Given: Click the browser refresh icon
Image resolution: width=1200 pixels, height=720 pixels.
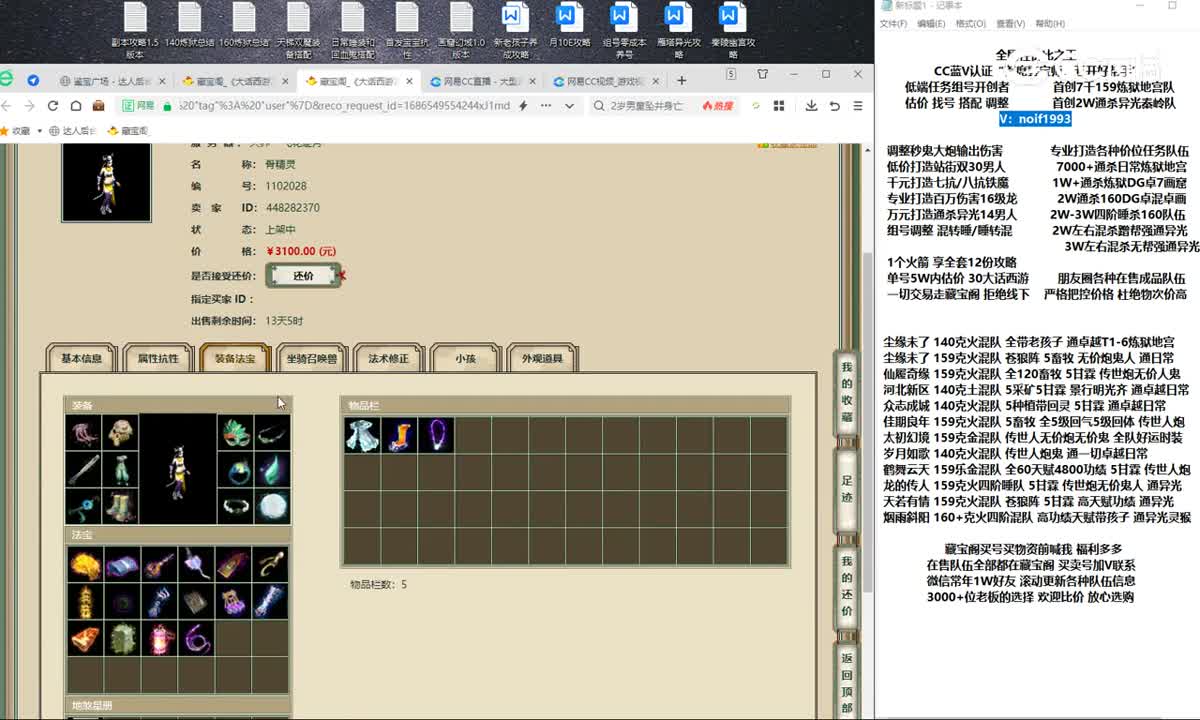Looking at the screenshot, I should pos(52,106).
